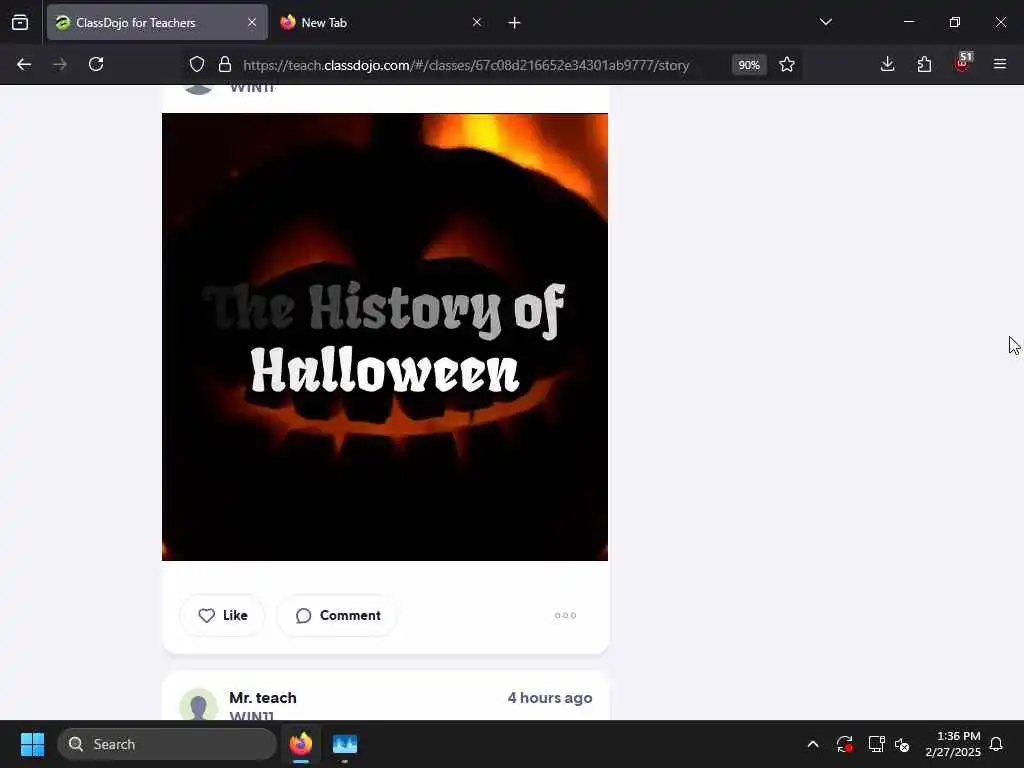Click the muted volume tray icon

pyautogui.click(x=902, y=744)
